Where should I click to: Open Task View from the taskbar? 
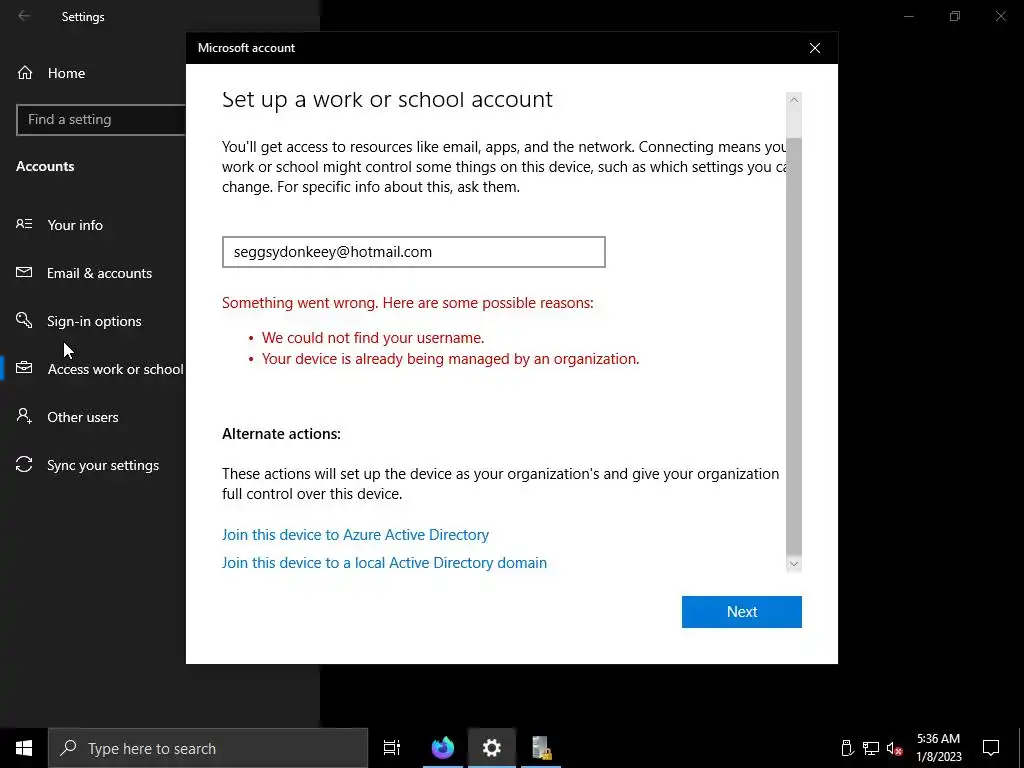(x=392, y=748)
